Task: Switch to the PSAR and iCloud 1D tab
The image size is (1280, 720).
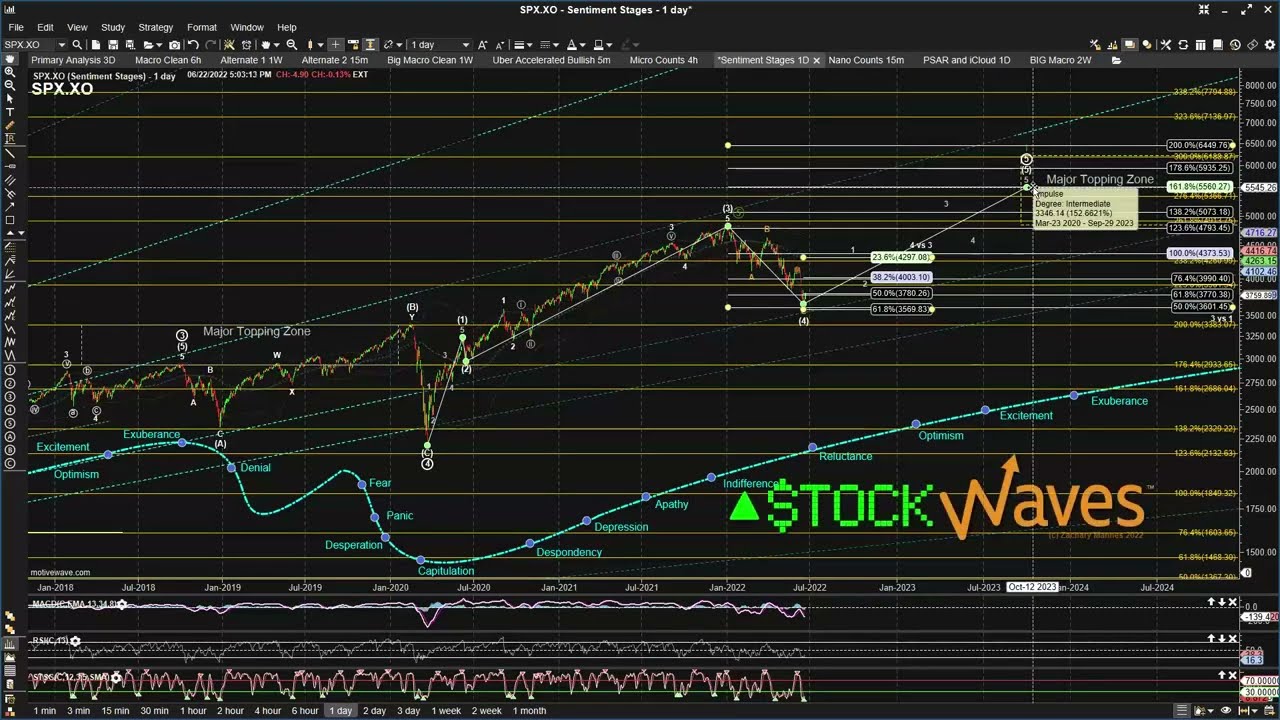Action: click(x=966, y=60)
